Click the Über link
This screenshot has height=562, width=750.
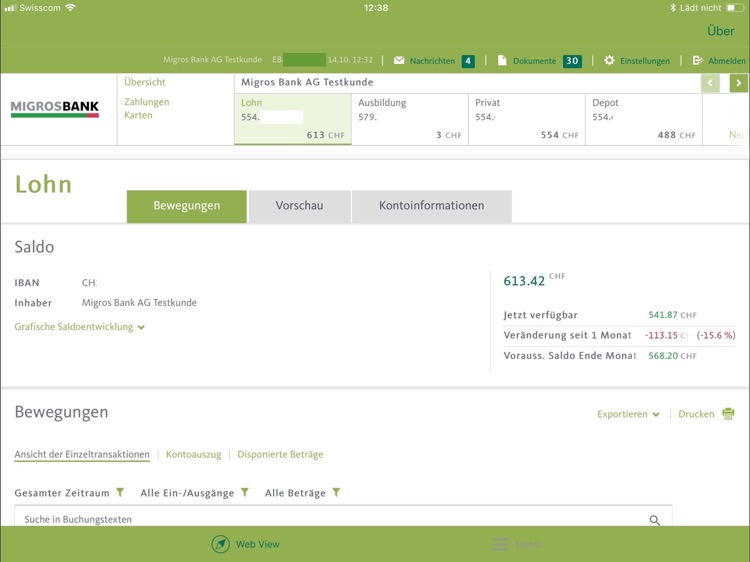[720, 31]
